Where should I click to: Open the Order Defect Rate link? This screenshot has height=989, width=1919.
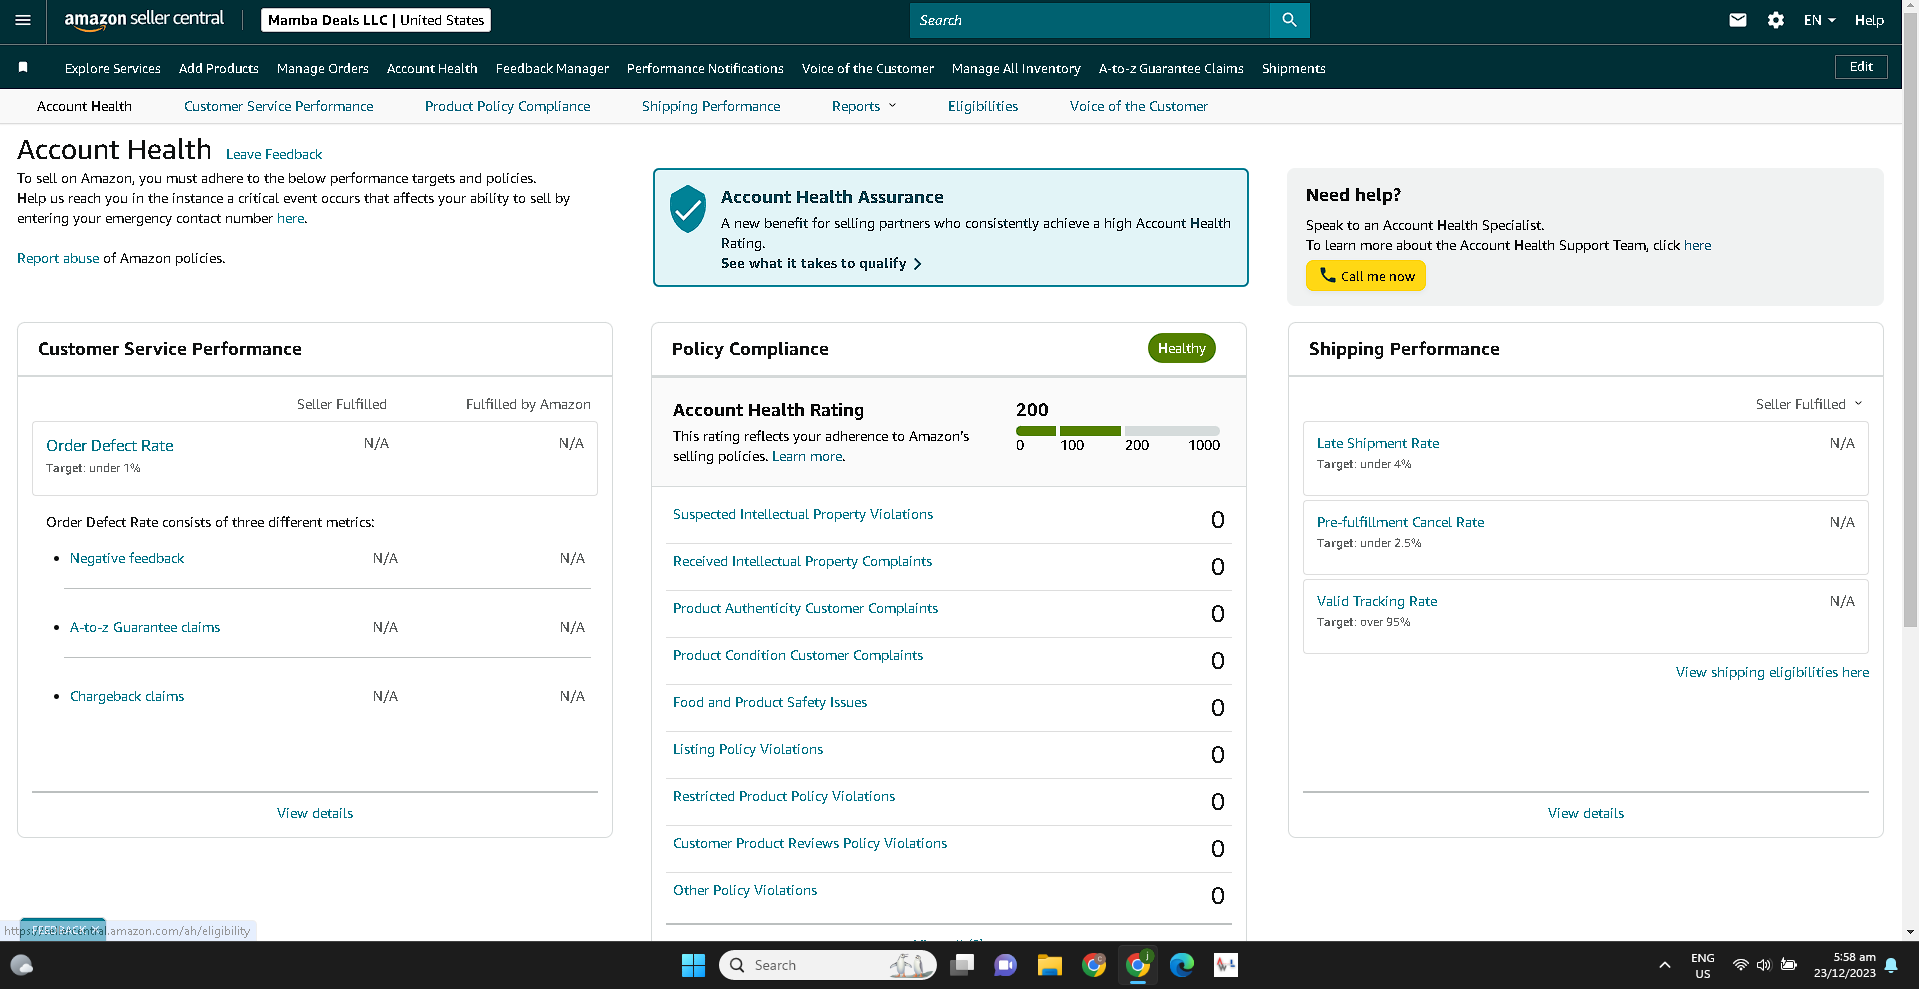click(110, 445)
